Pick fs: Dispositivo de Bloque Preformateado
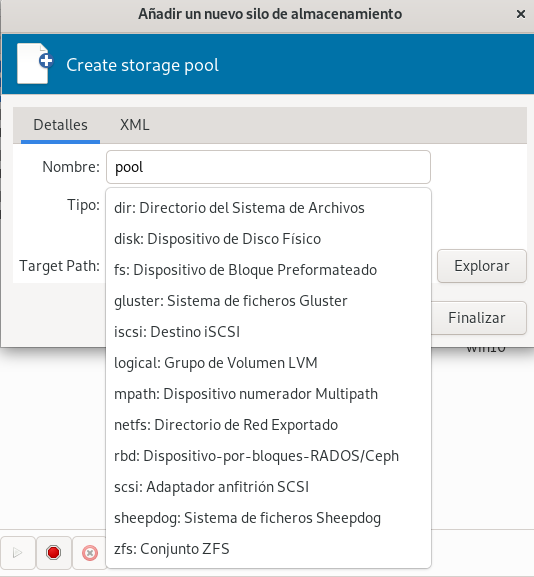This screenshot has height=577, width=534. coord(268,270)
